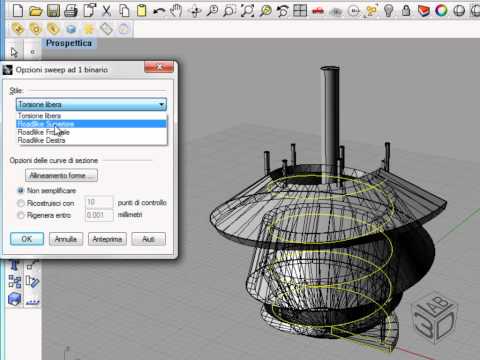Undo with the curved arrow icon
This screenshot has width=480, height=360.
click(x=159, y=11)
